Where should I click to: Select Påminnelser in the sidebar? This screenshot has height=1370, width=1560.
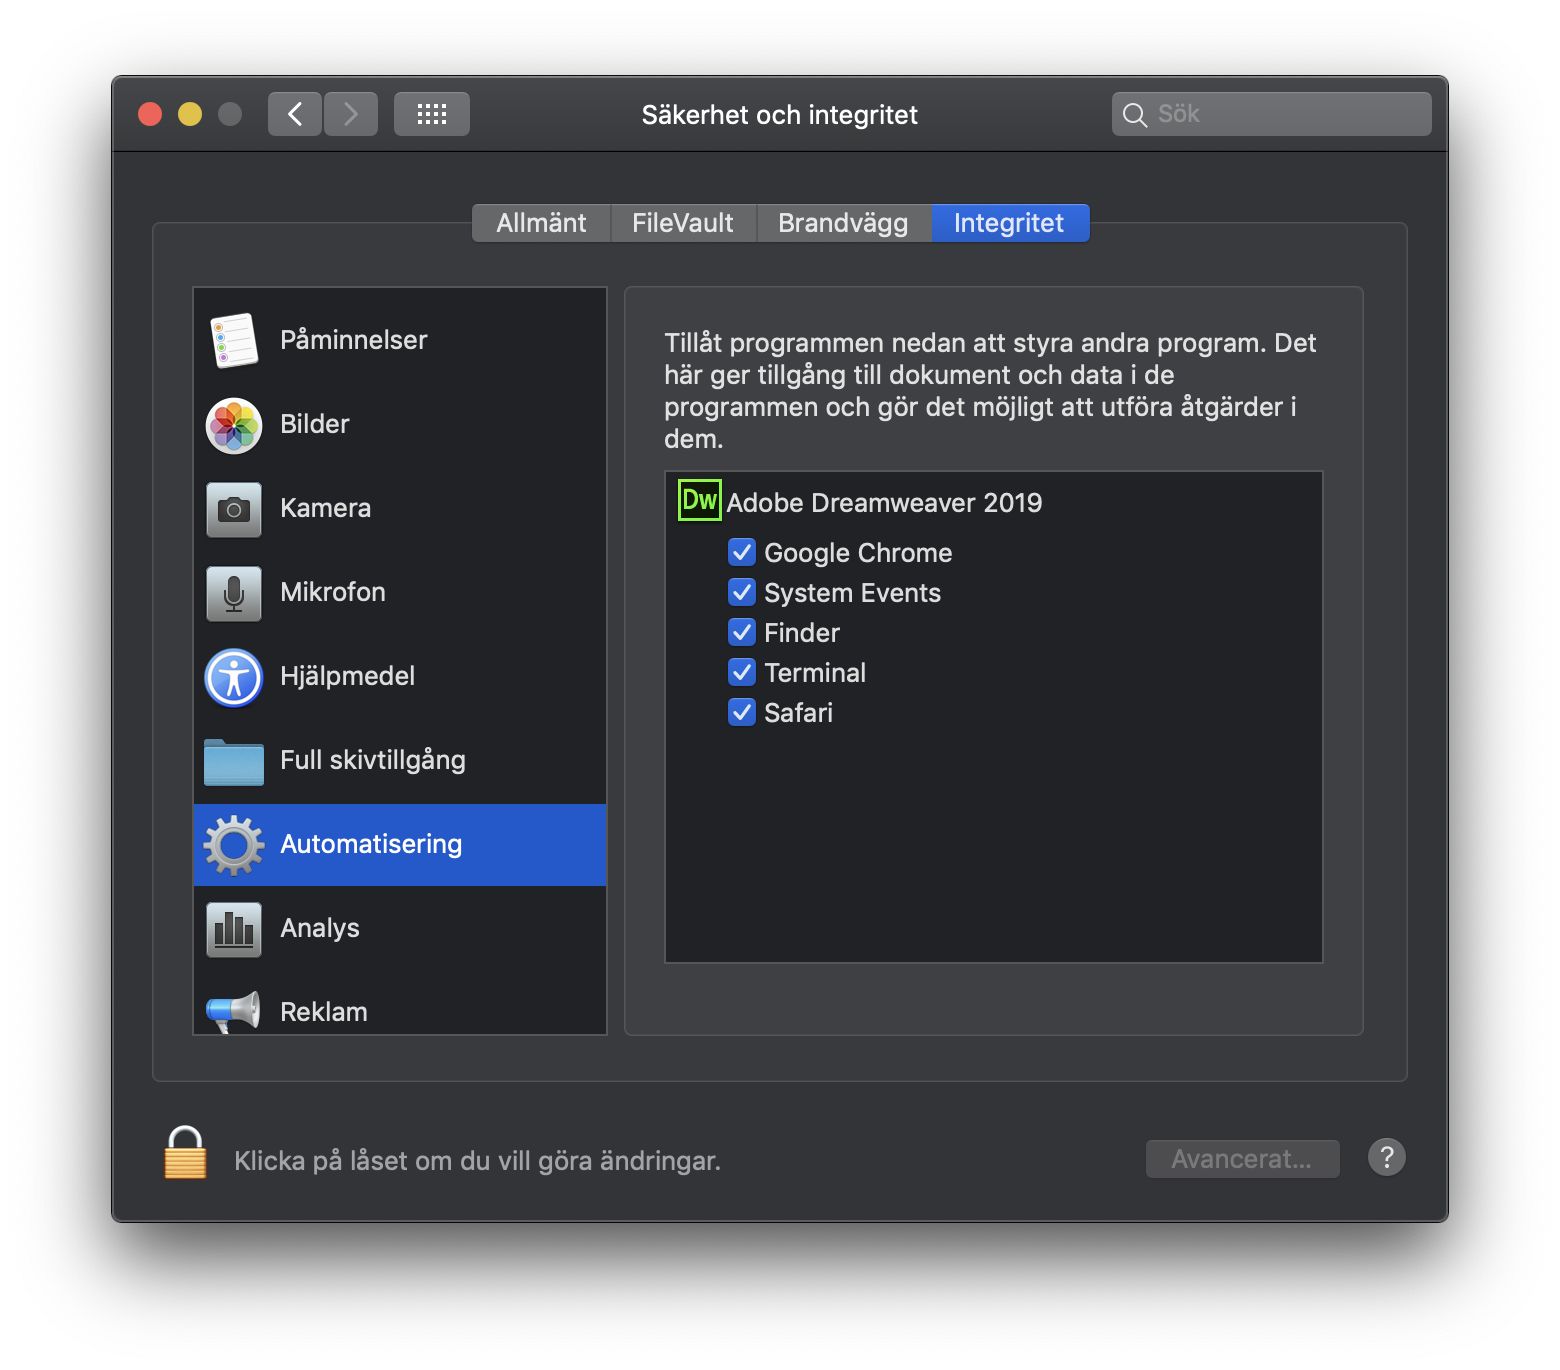(x=400, y=340)
